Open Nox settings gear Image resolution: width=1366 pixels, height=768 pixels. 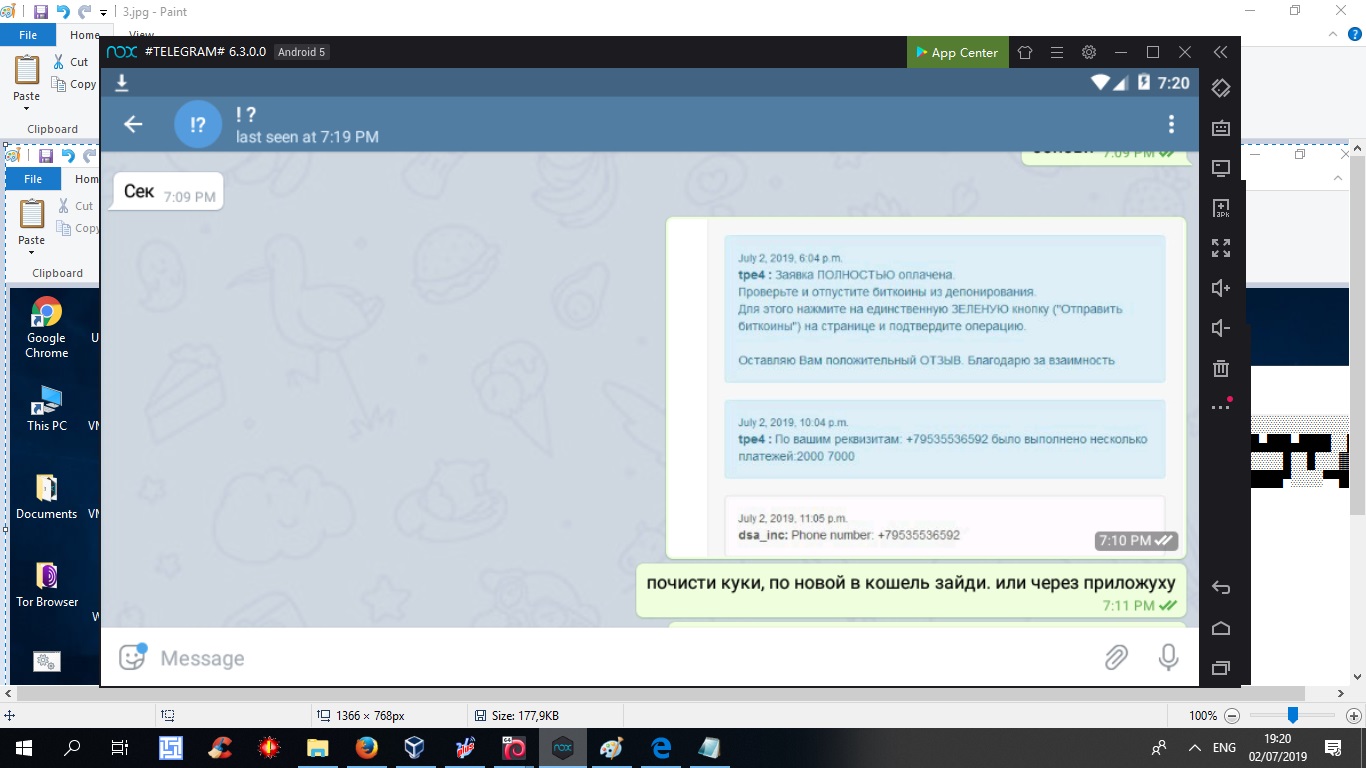coord(1089,52)
